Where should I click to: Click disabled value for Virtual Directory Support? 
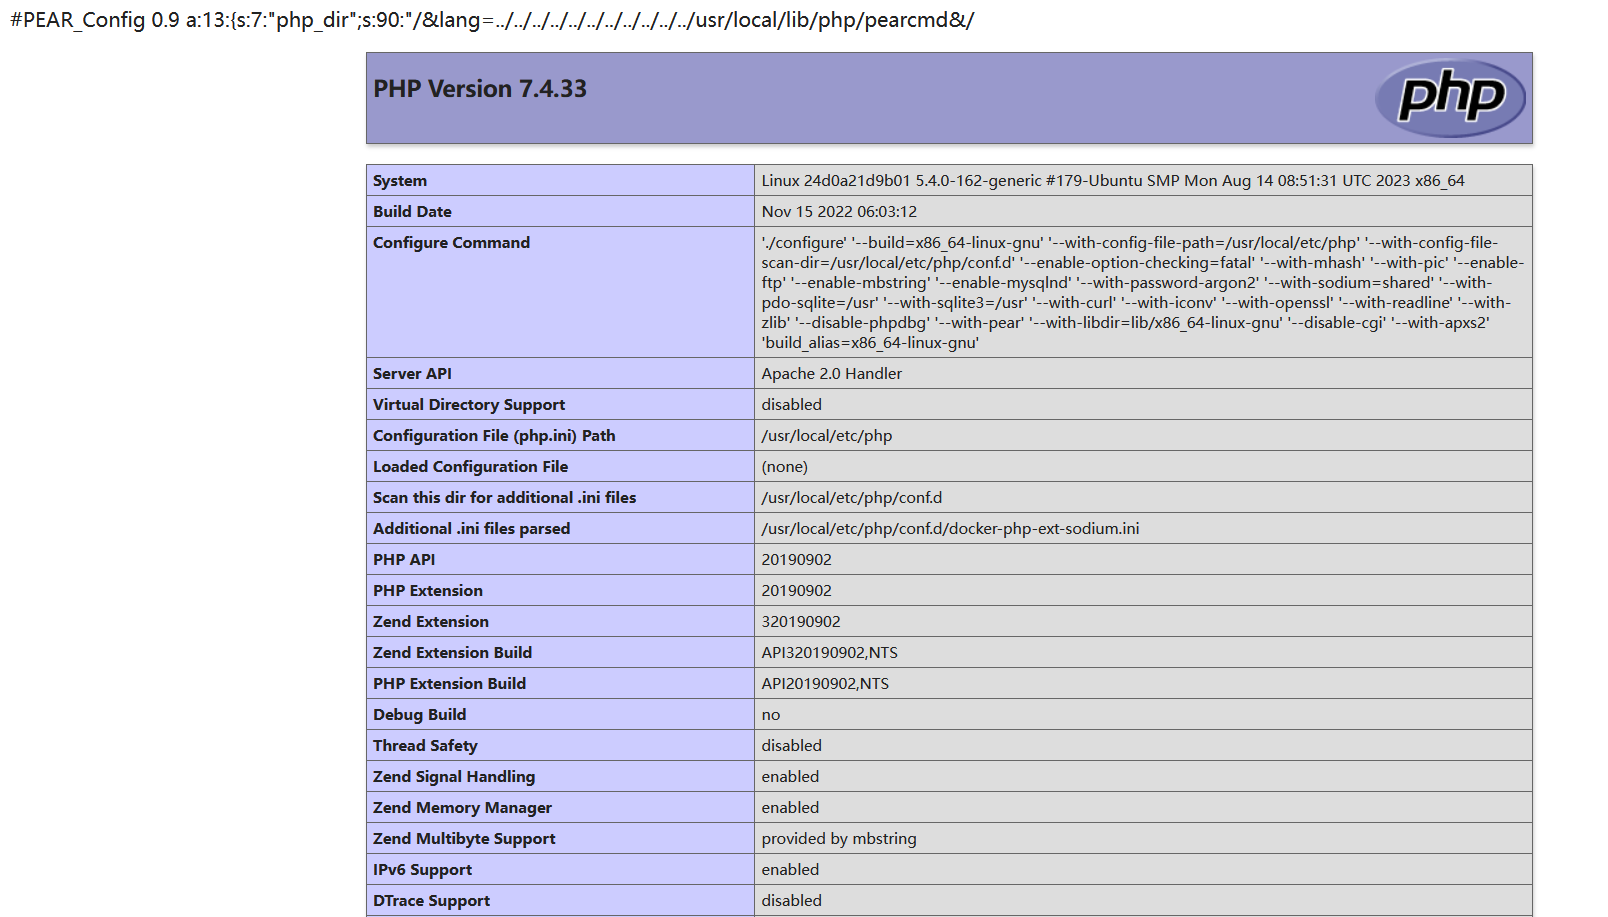(x=791, y=405)
